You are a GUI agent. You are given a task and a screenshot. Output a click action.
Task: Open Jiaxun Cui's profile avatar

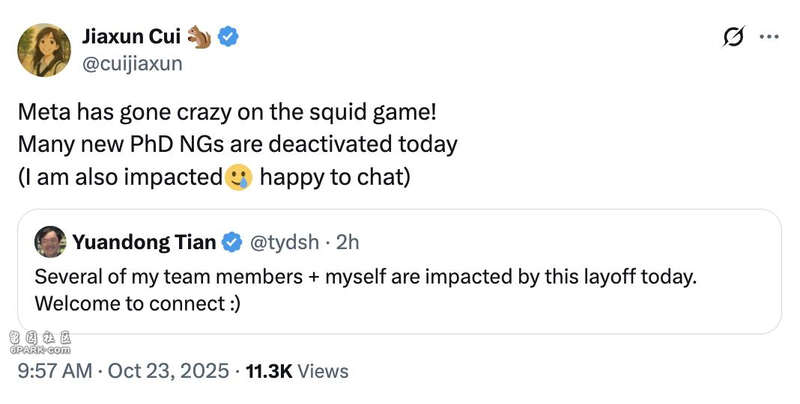pyautogui.click(x=44, y=50)
